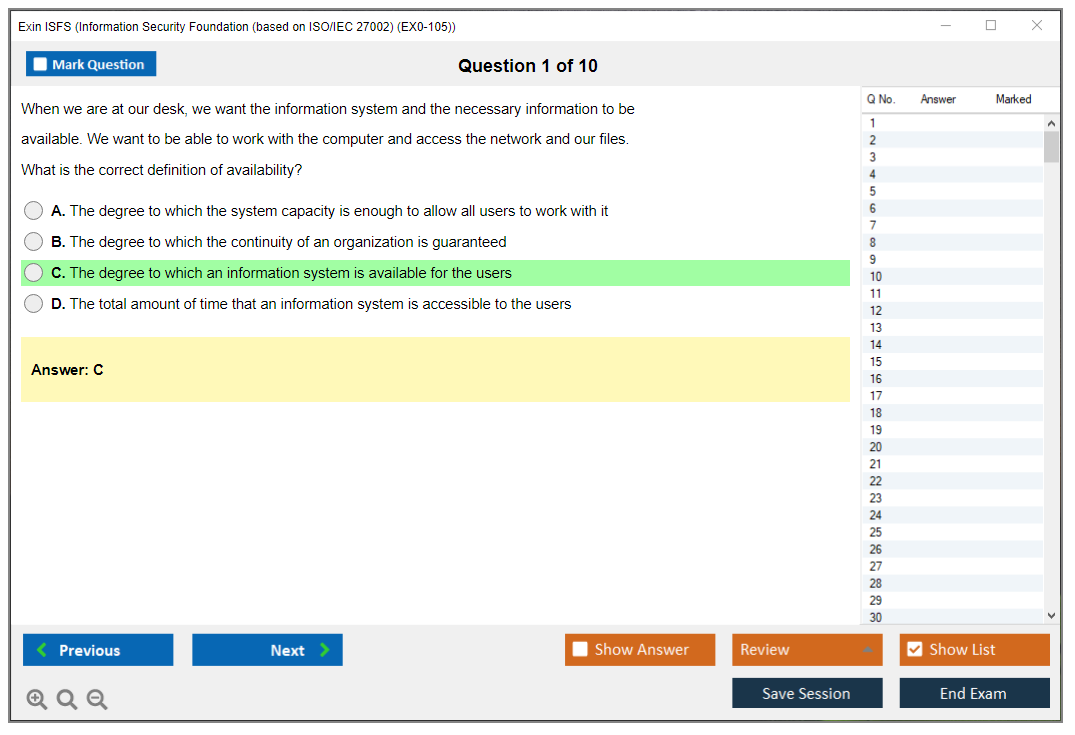Image resolution: width=1075 pixels, height=735 pixels.
Task: Select radio button for option A
Action: pos(34,211)
